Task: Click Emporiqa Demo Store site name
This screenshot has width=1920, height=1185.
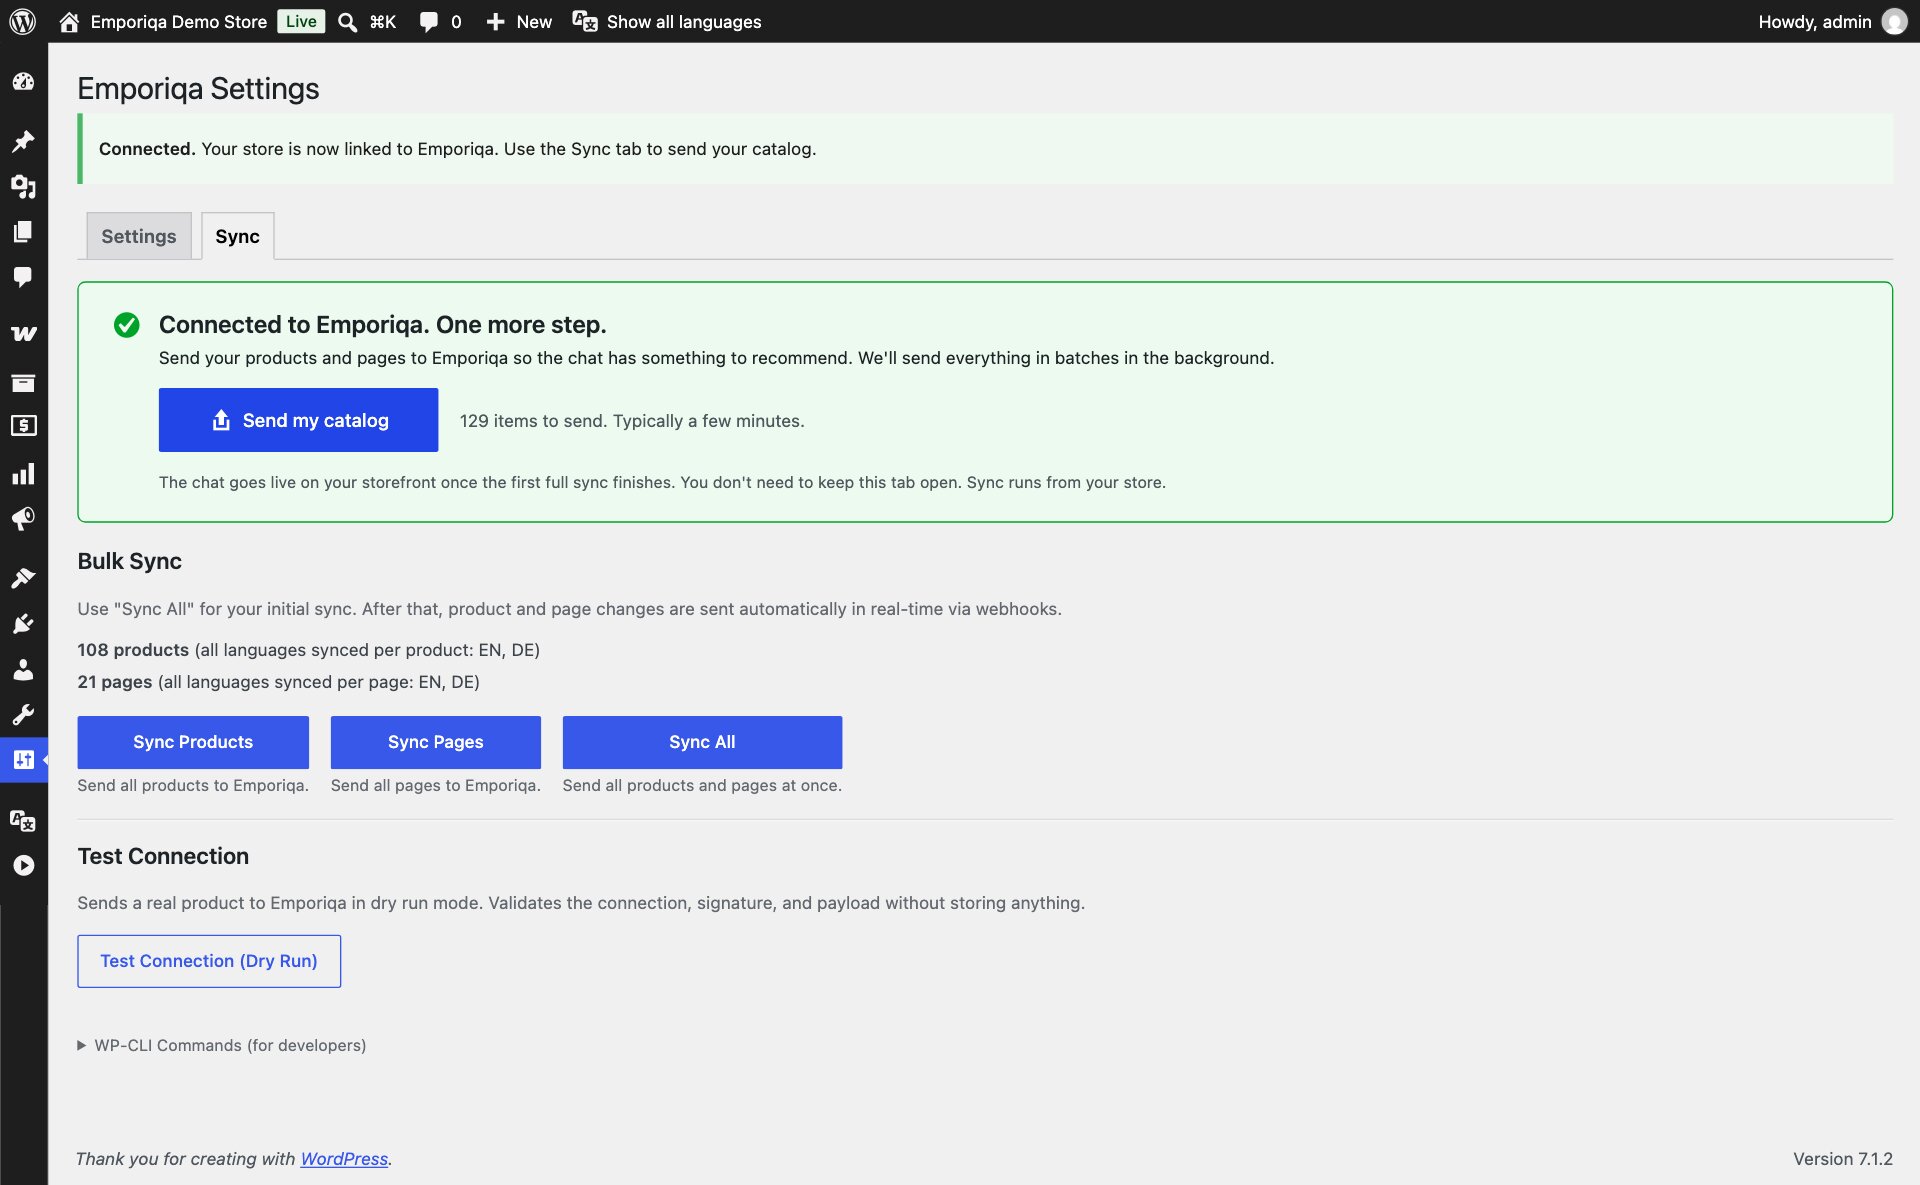Action: (x=179, y=22)
